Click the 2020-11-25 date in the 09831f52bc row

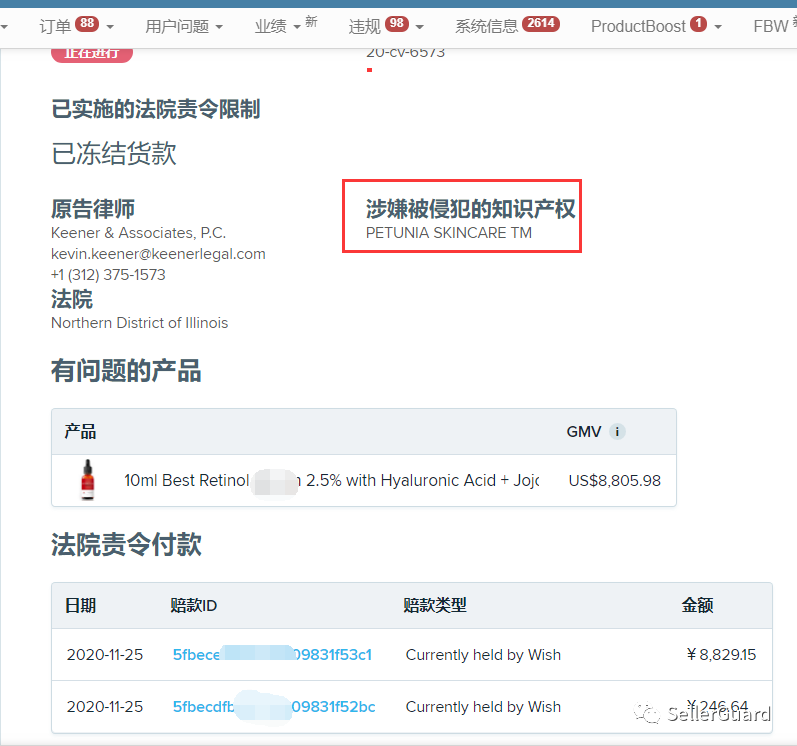(x=105, y=707)
